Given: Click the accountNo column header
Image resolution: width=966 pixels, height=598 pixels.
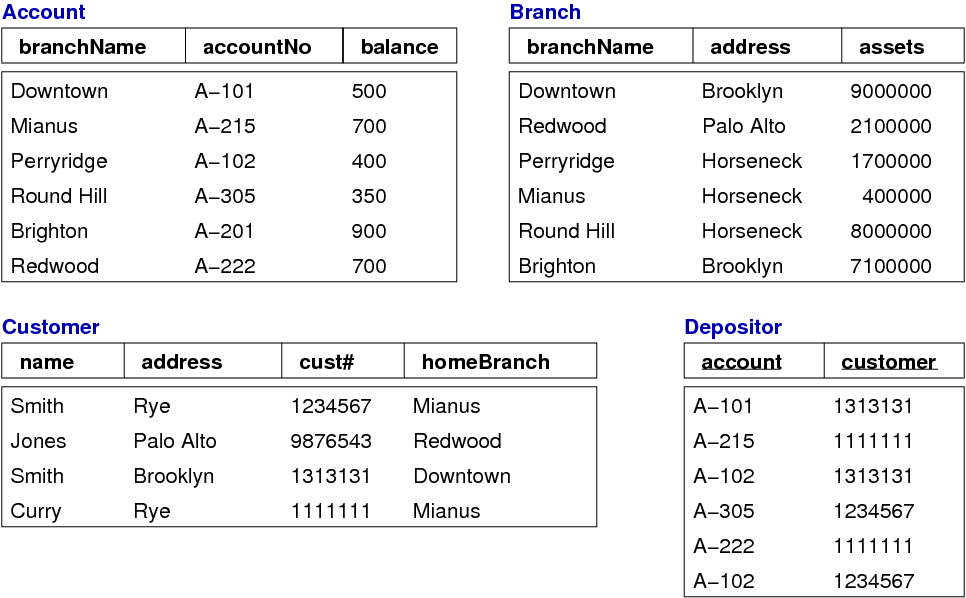Looking at the screenshot, I should pyautogui.click(x=257, y=47).
